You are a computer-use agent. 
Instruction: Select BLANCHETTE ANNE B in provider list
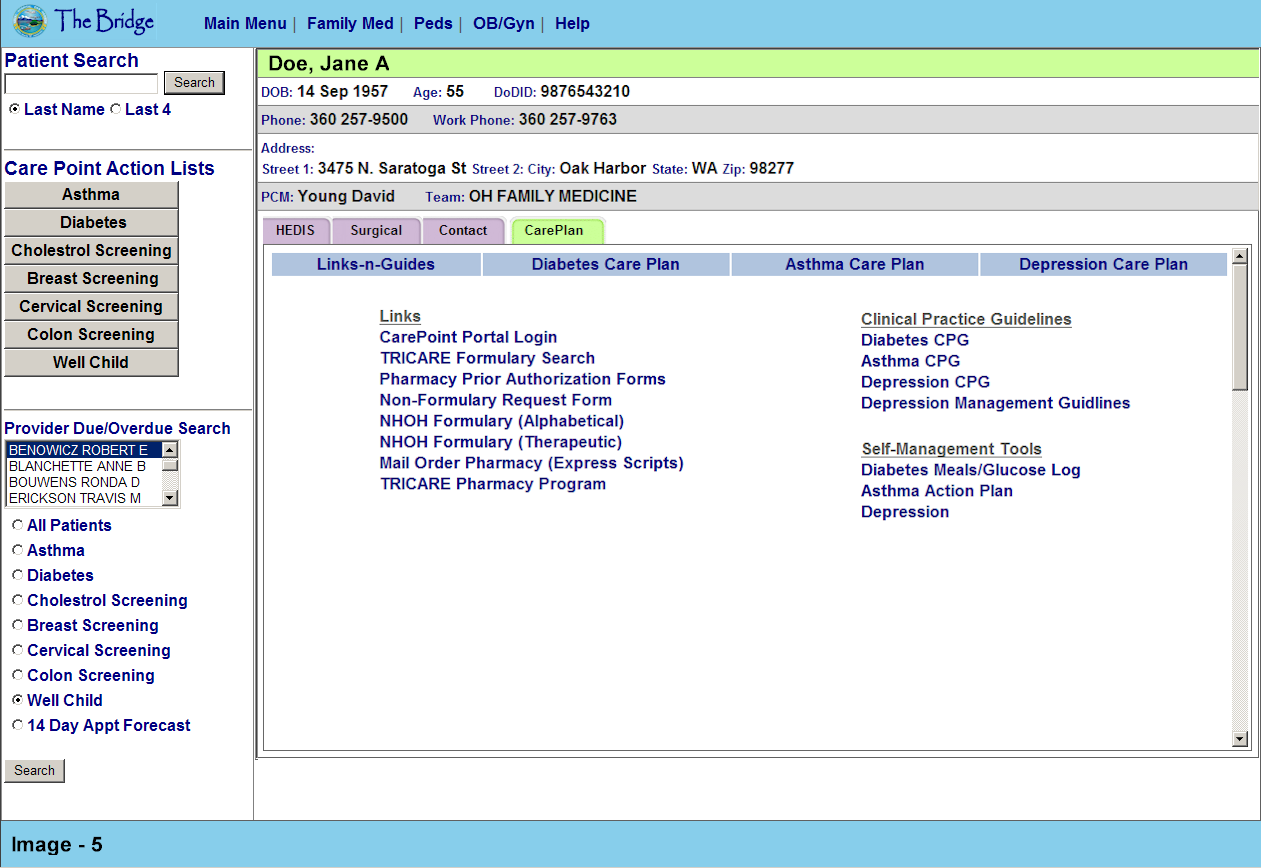[84, 466]
